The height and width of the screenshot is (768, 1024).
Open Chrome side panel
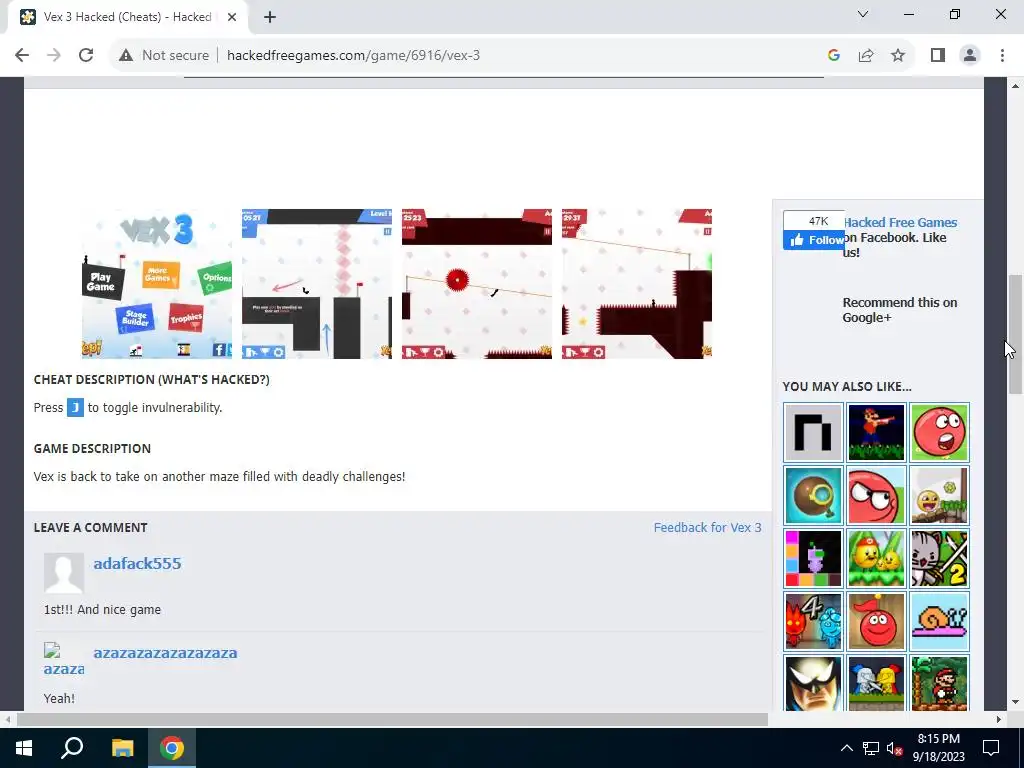[x=938, y=56]
